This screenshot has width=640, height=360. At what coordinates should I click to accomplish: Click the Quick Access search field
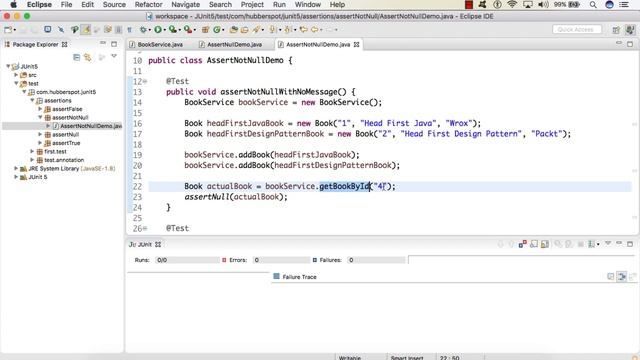[x=577, y=29]
